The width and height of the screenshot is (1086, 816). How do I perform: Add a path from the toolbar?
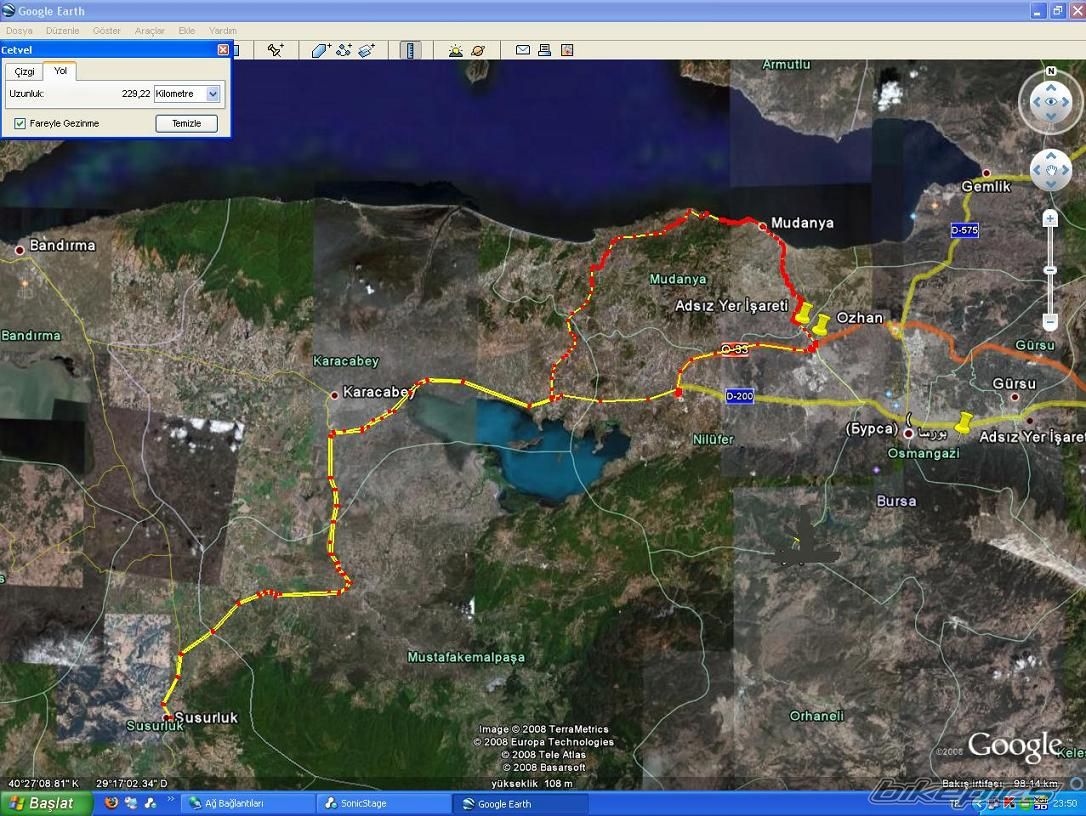(344, 50)
